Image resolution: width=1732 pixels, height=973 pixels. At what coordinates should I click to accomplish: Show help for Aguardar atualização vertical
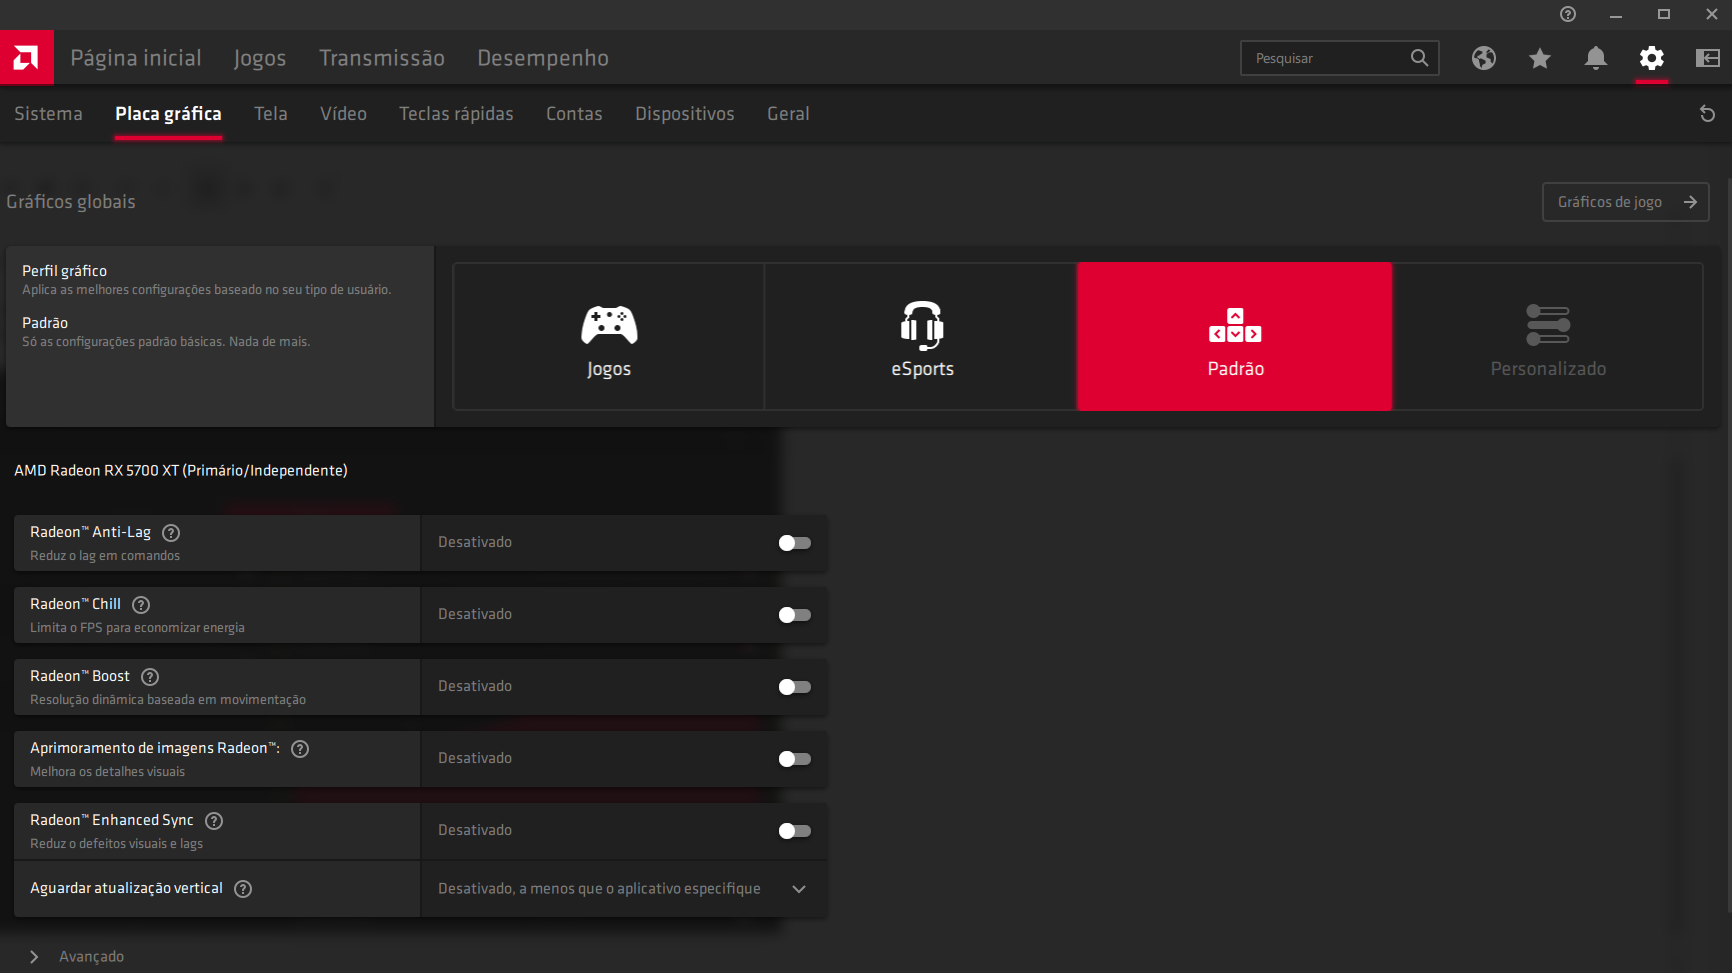[243, 889]
